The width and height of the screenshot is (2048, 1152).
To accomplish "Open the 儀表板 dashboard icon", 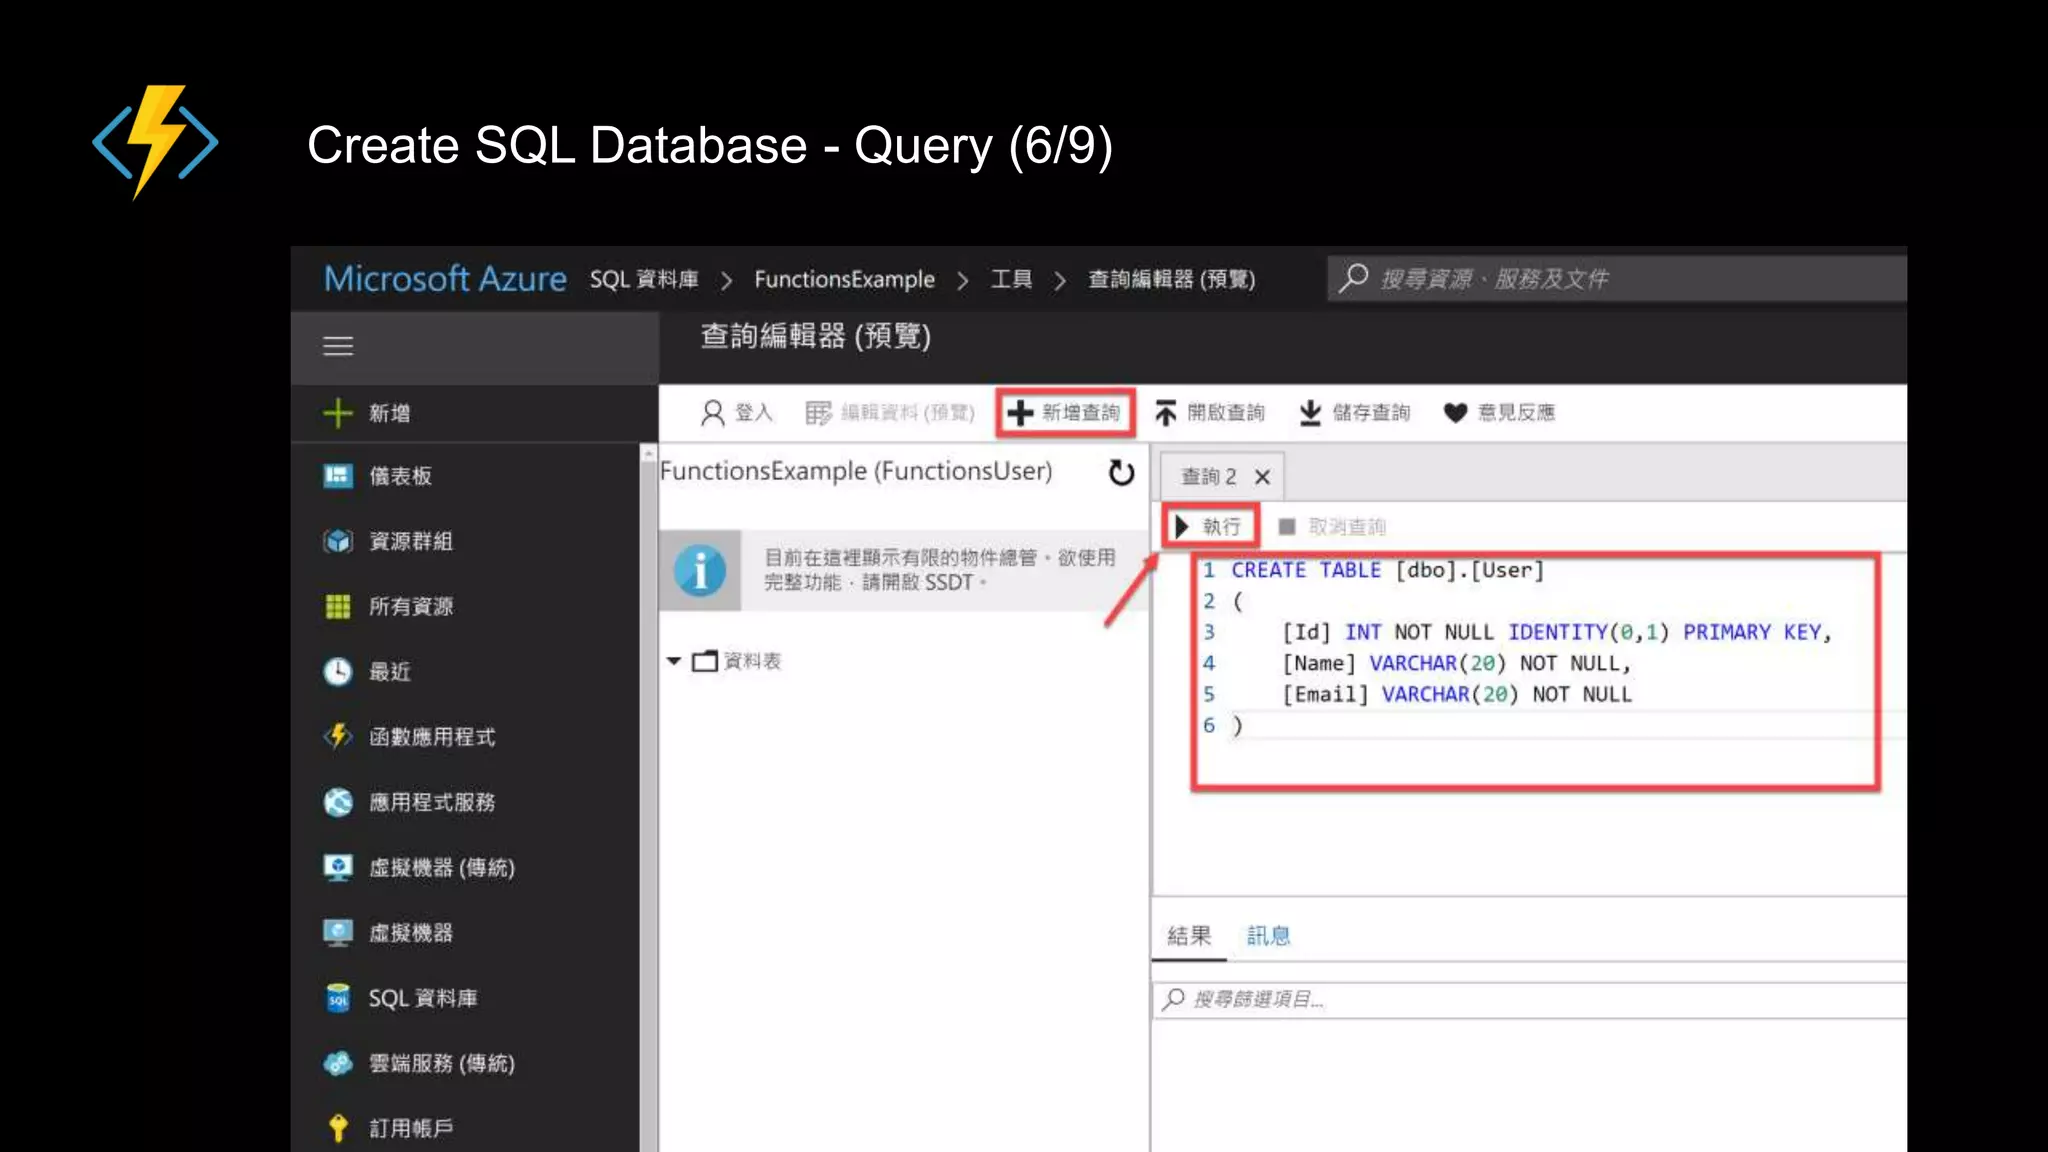I will click(x=338, y=476).
